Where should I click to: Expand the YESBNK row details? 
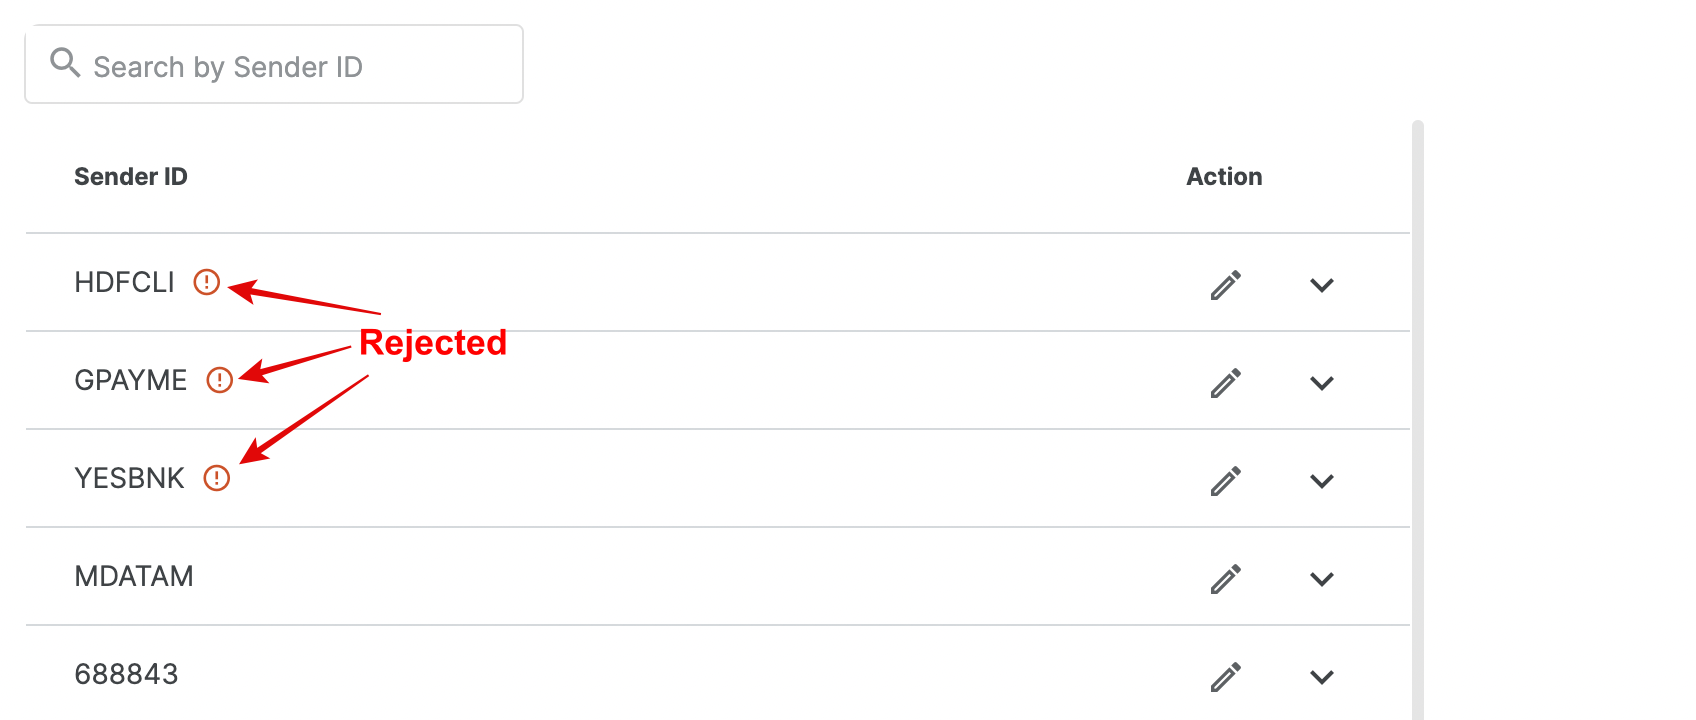[1322, 481]
